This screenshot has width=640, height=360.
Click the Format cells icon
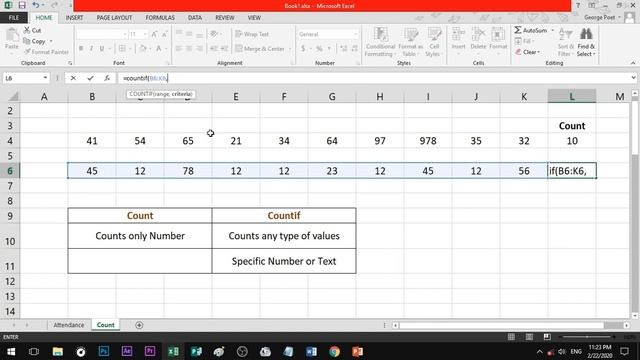(x=498, y=39)
